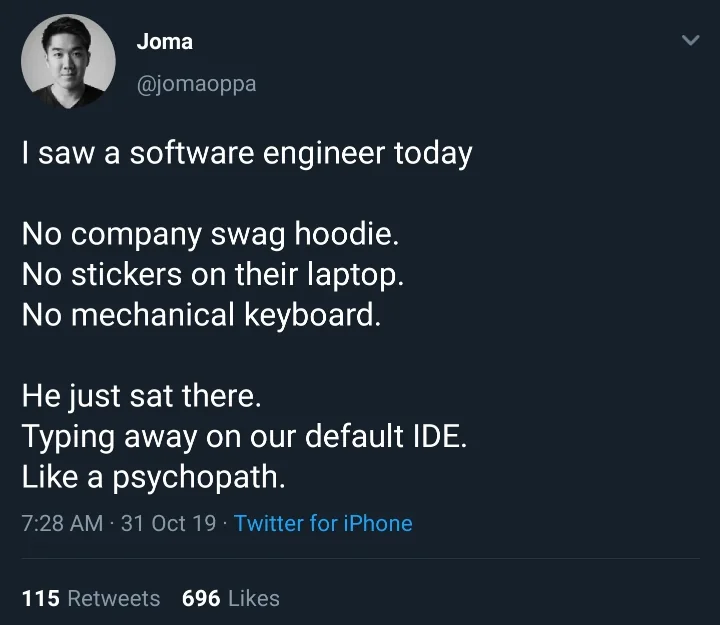Click the 'No company swag hoodie.' line

point(210,235)
